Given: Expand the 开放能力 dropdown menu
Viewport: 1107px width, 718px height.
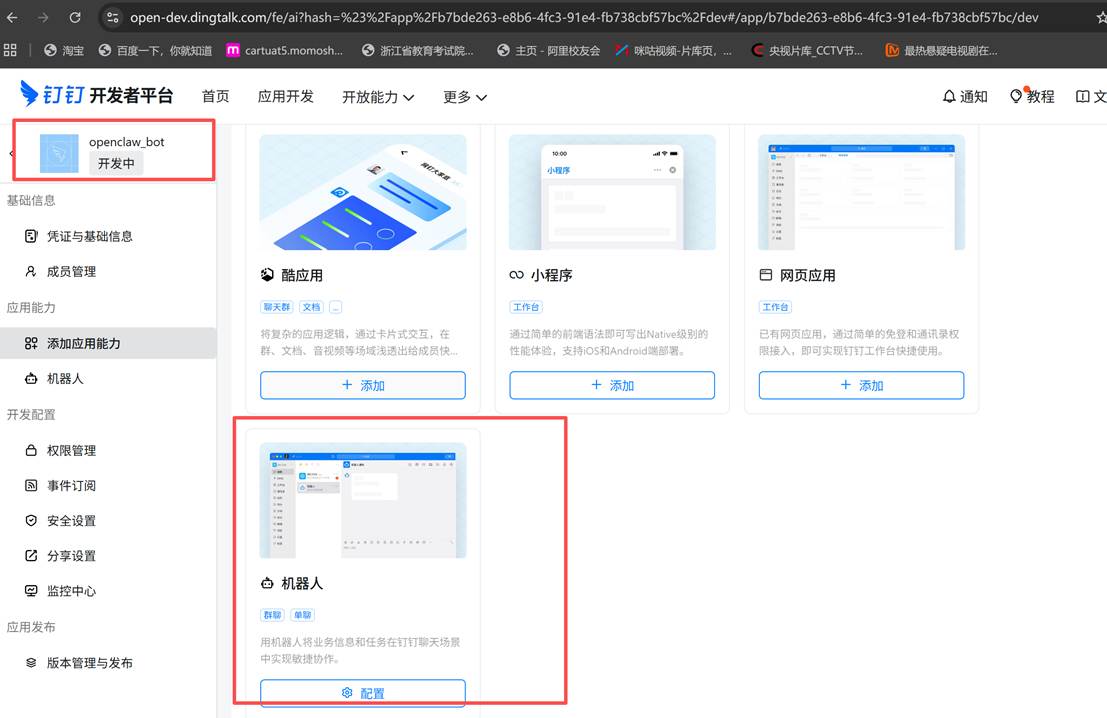Looking at the screenshot, I should [x=378, y=97].
